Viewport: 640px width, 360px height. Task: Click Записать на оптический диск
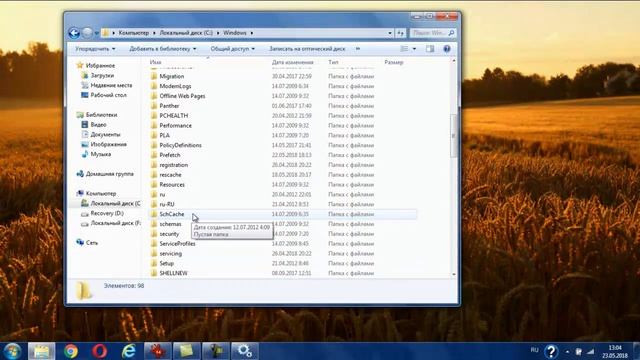tap(307, 49)
